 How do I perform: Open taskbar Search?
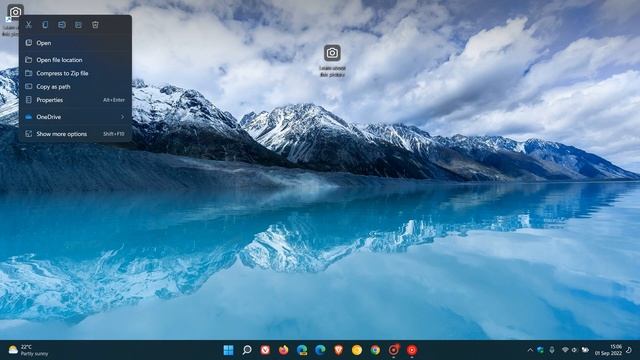tap(247, 350)
